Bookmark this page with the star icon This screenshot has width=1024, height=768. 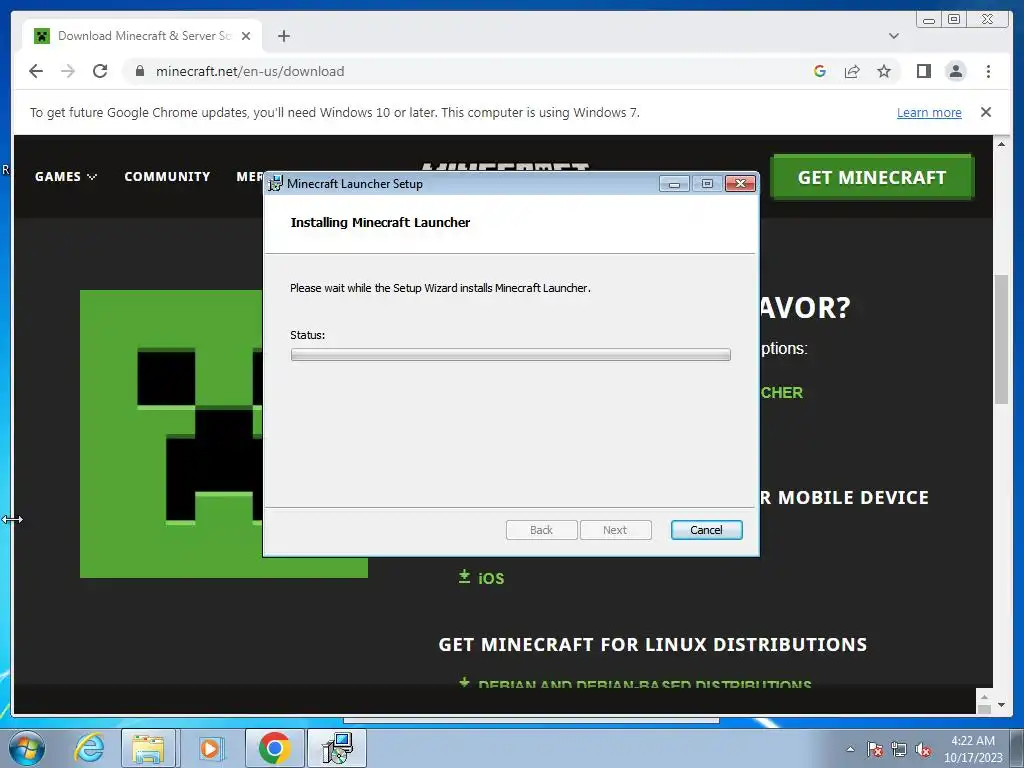884,71
